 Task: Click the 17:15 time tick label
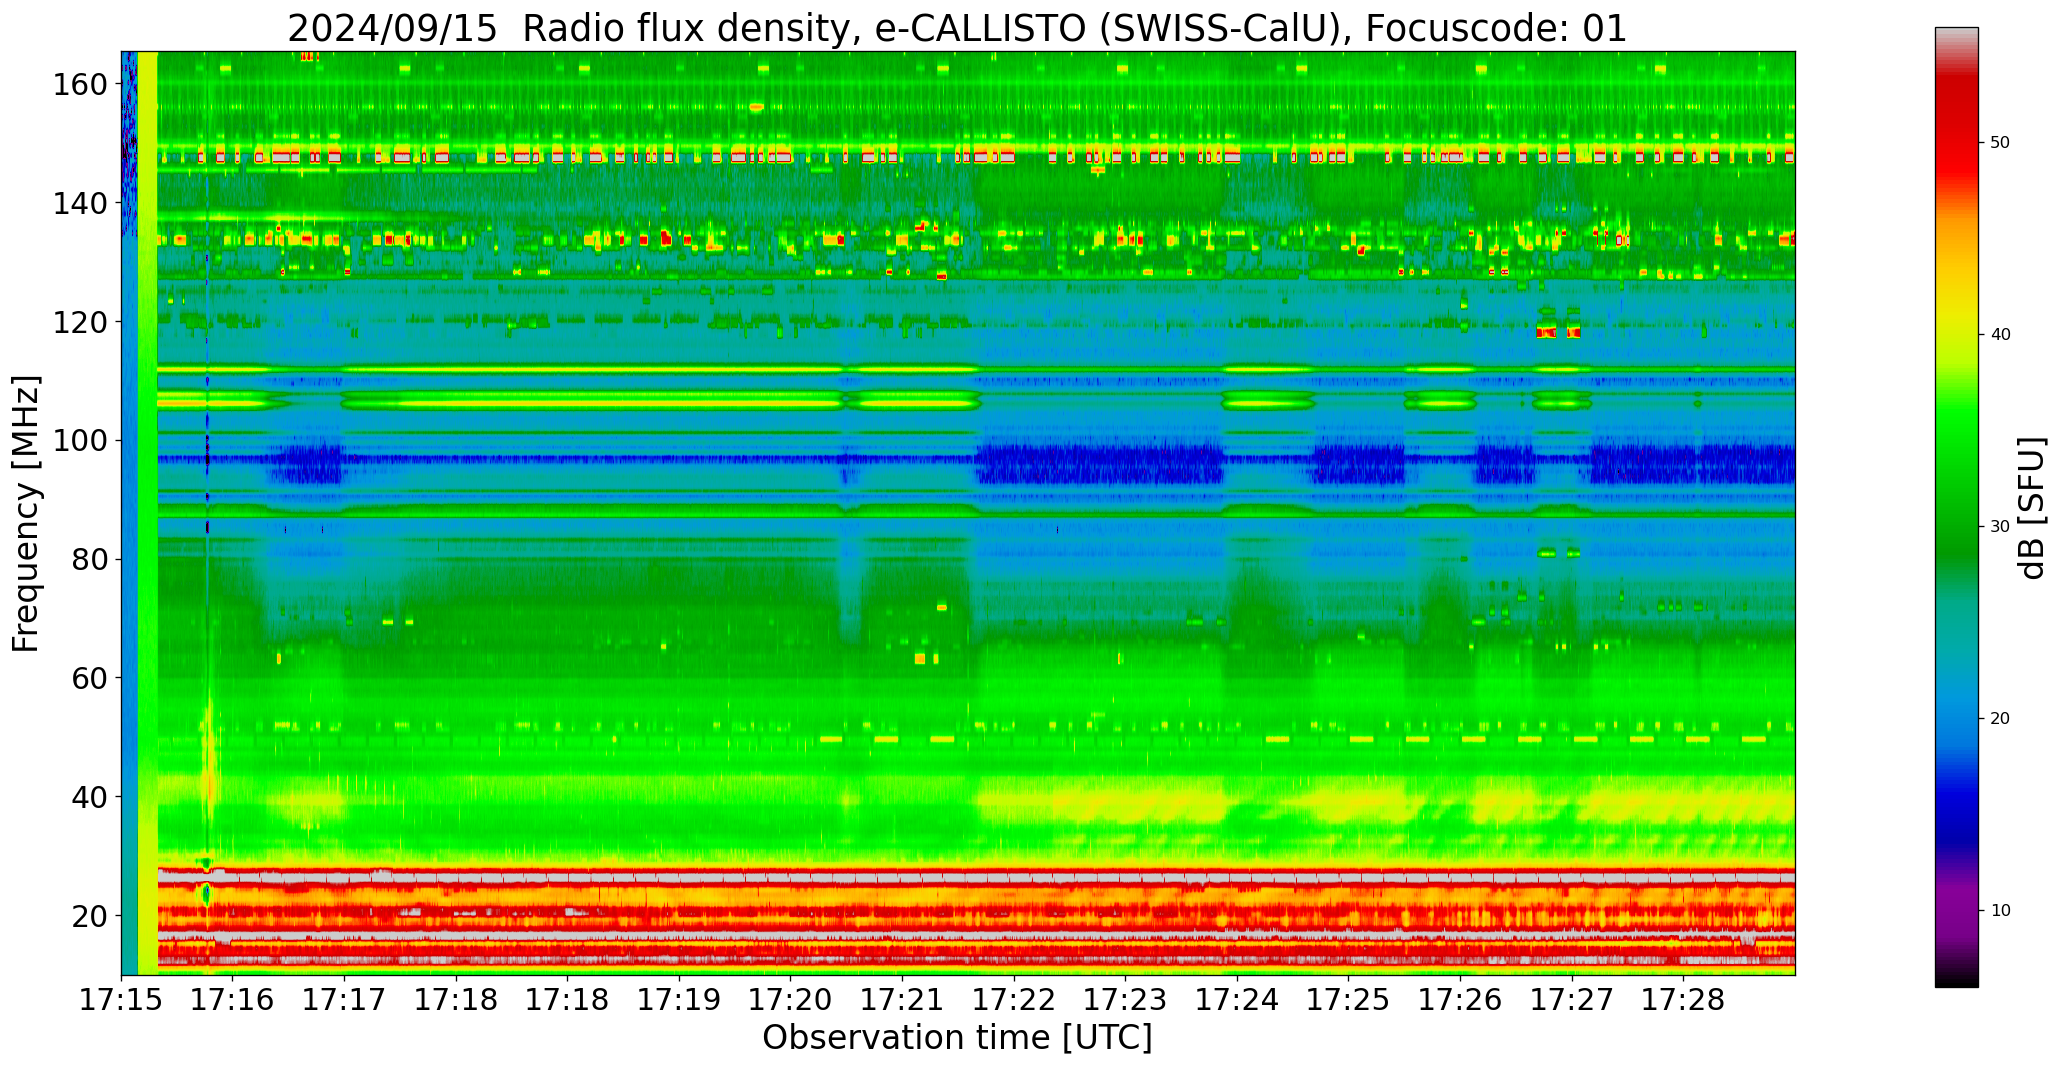121,1000
